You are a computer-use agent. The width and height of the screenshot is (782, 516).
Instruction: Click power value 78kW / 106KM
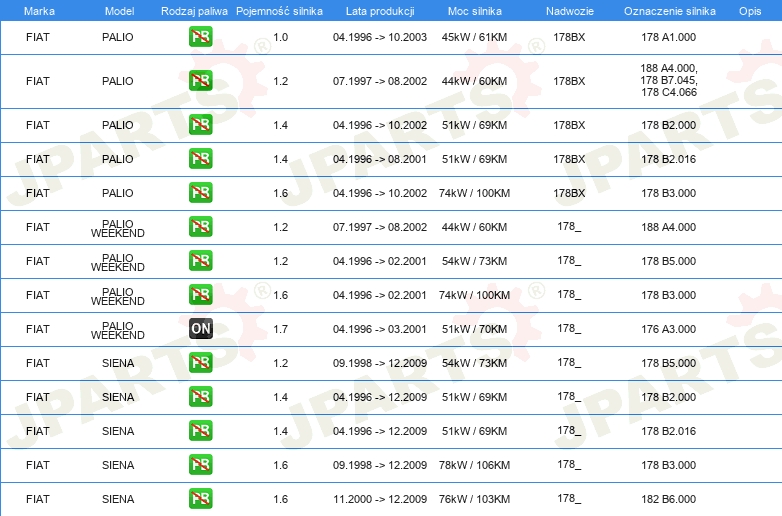(474, 465)
